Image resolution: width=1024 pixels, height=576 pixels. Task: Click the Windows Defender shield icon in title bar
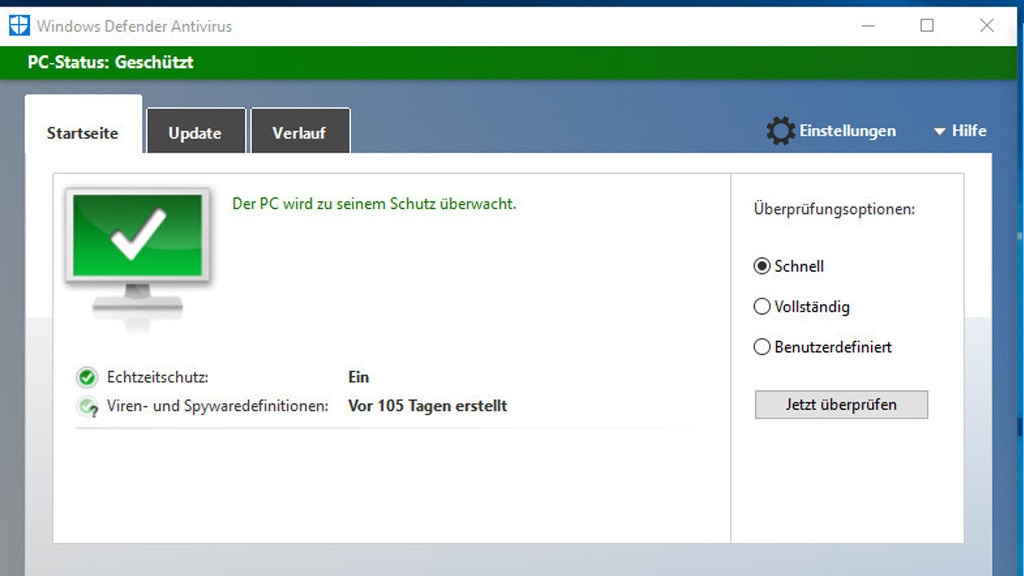pos(19,25)
